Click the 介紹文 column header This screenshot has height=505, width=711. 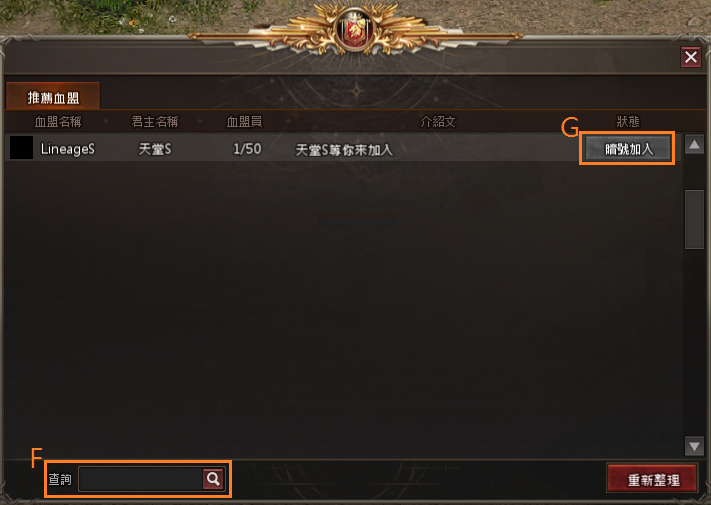438,121
